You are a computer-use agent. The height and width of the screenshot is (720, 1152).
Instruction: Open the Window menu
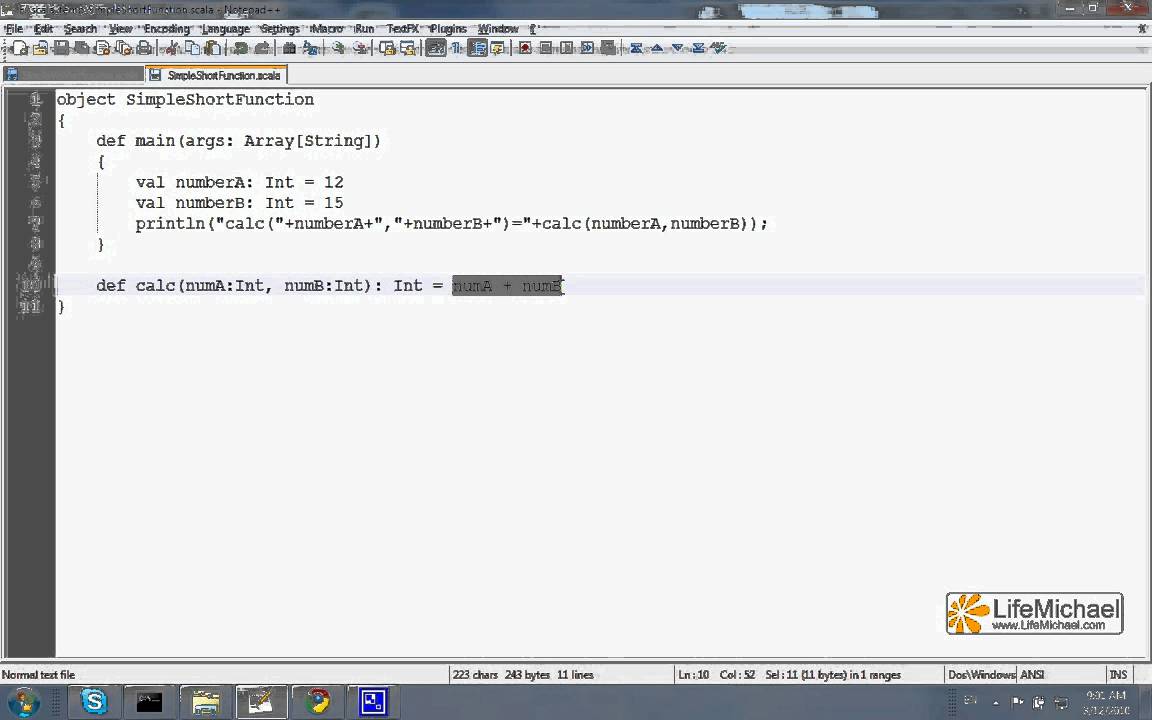498,29
